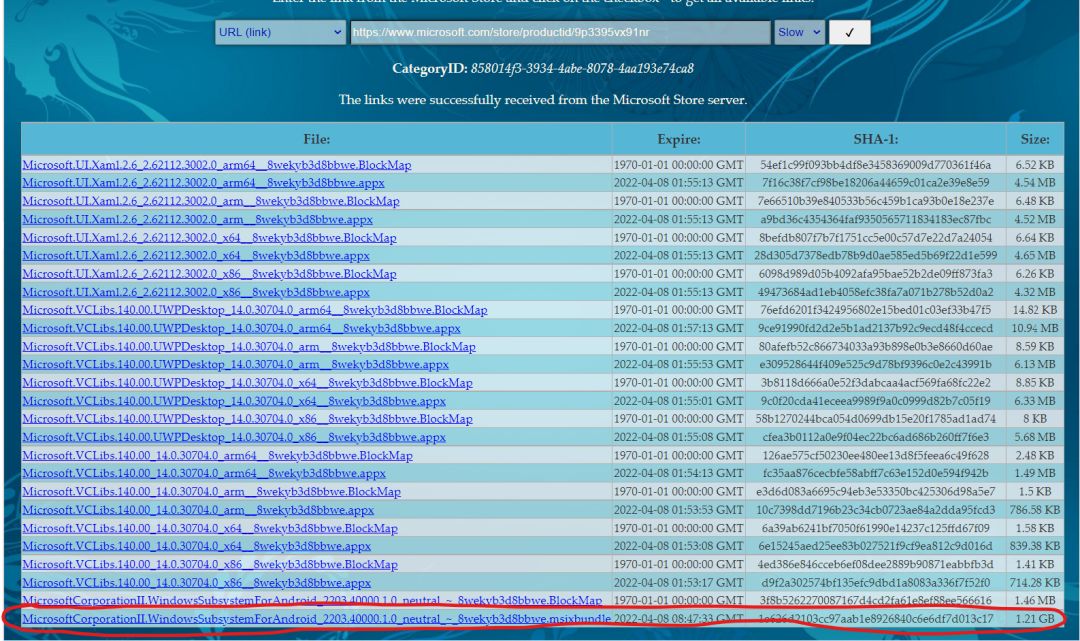1080x641 pixels.
Task: Open VCLibs UWPDesktop x86 BlockMap link
Action: click(247, 419)
